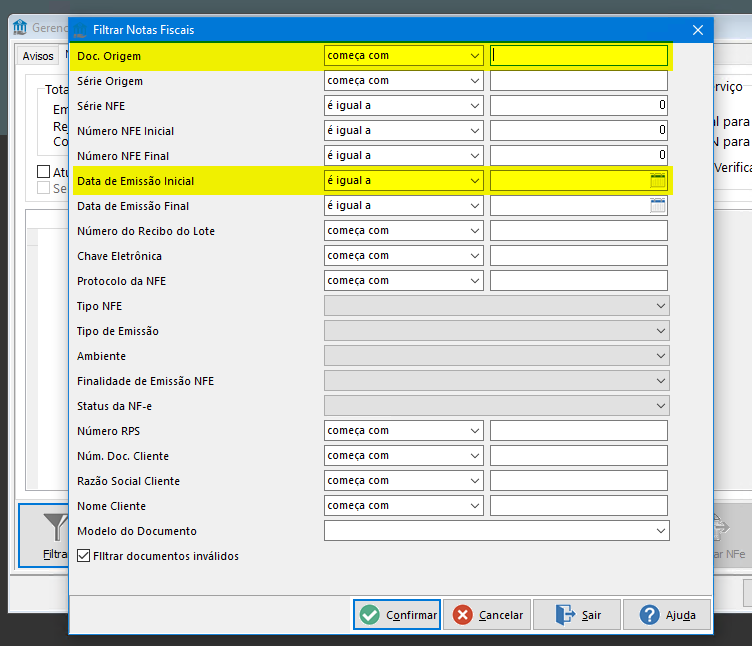Viewport: 752px width, 646px height.
Task: Open Chave Eletrônica operator dropdown
Action: coord(403,256)
